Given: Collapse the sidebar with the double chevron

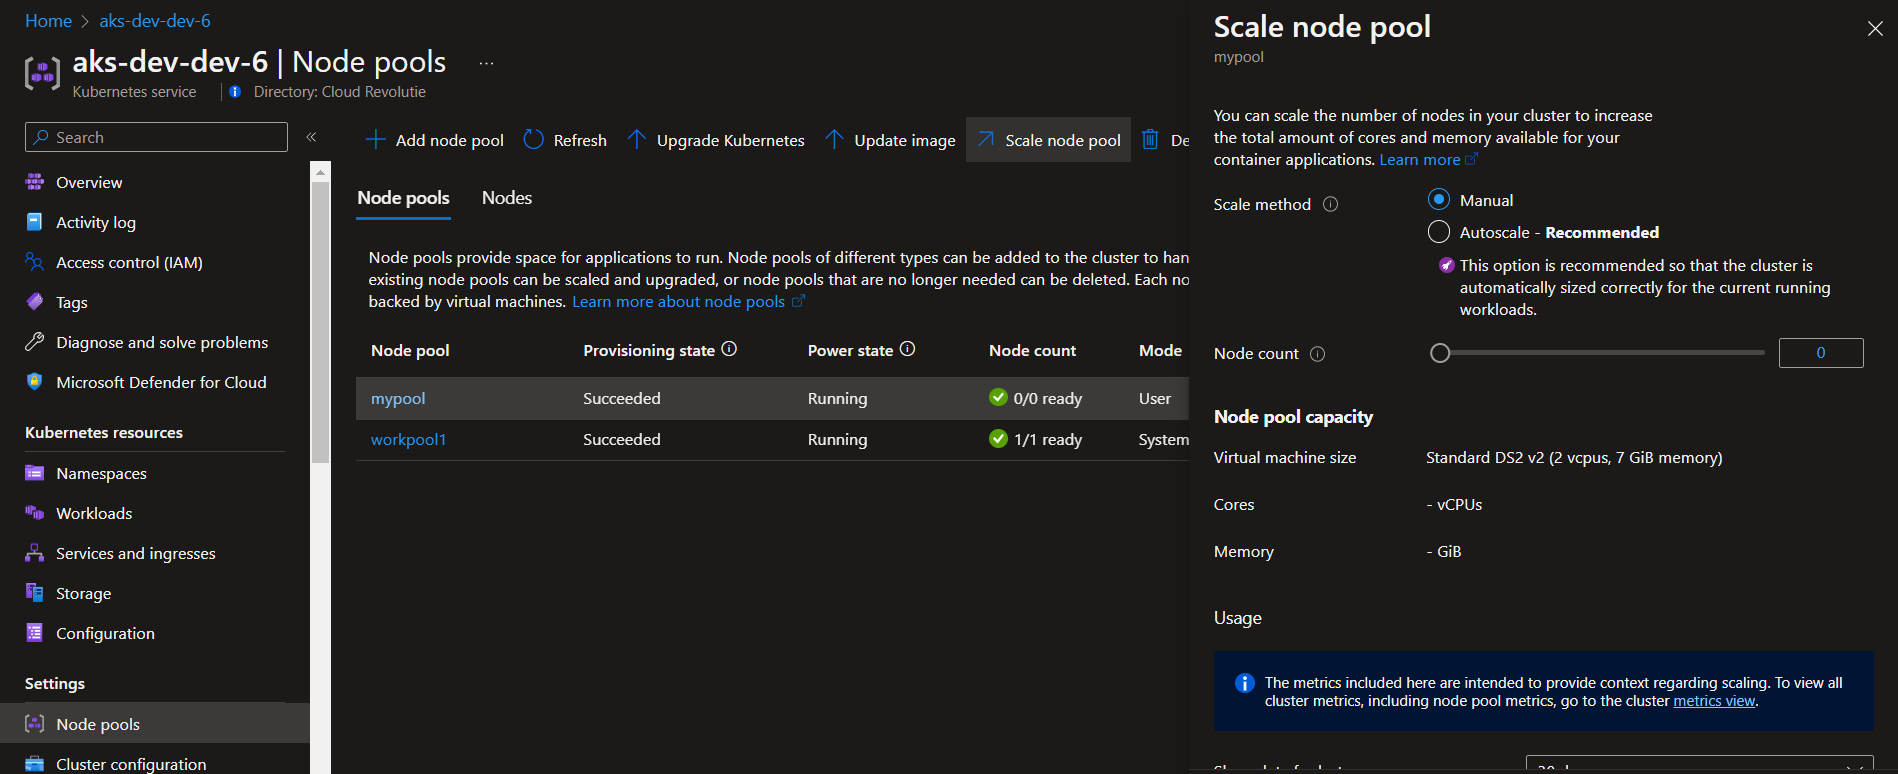Looking at the screenshot, I should [x=311, y=137].
